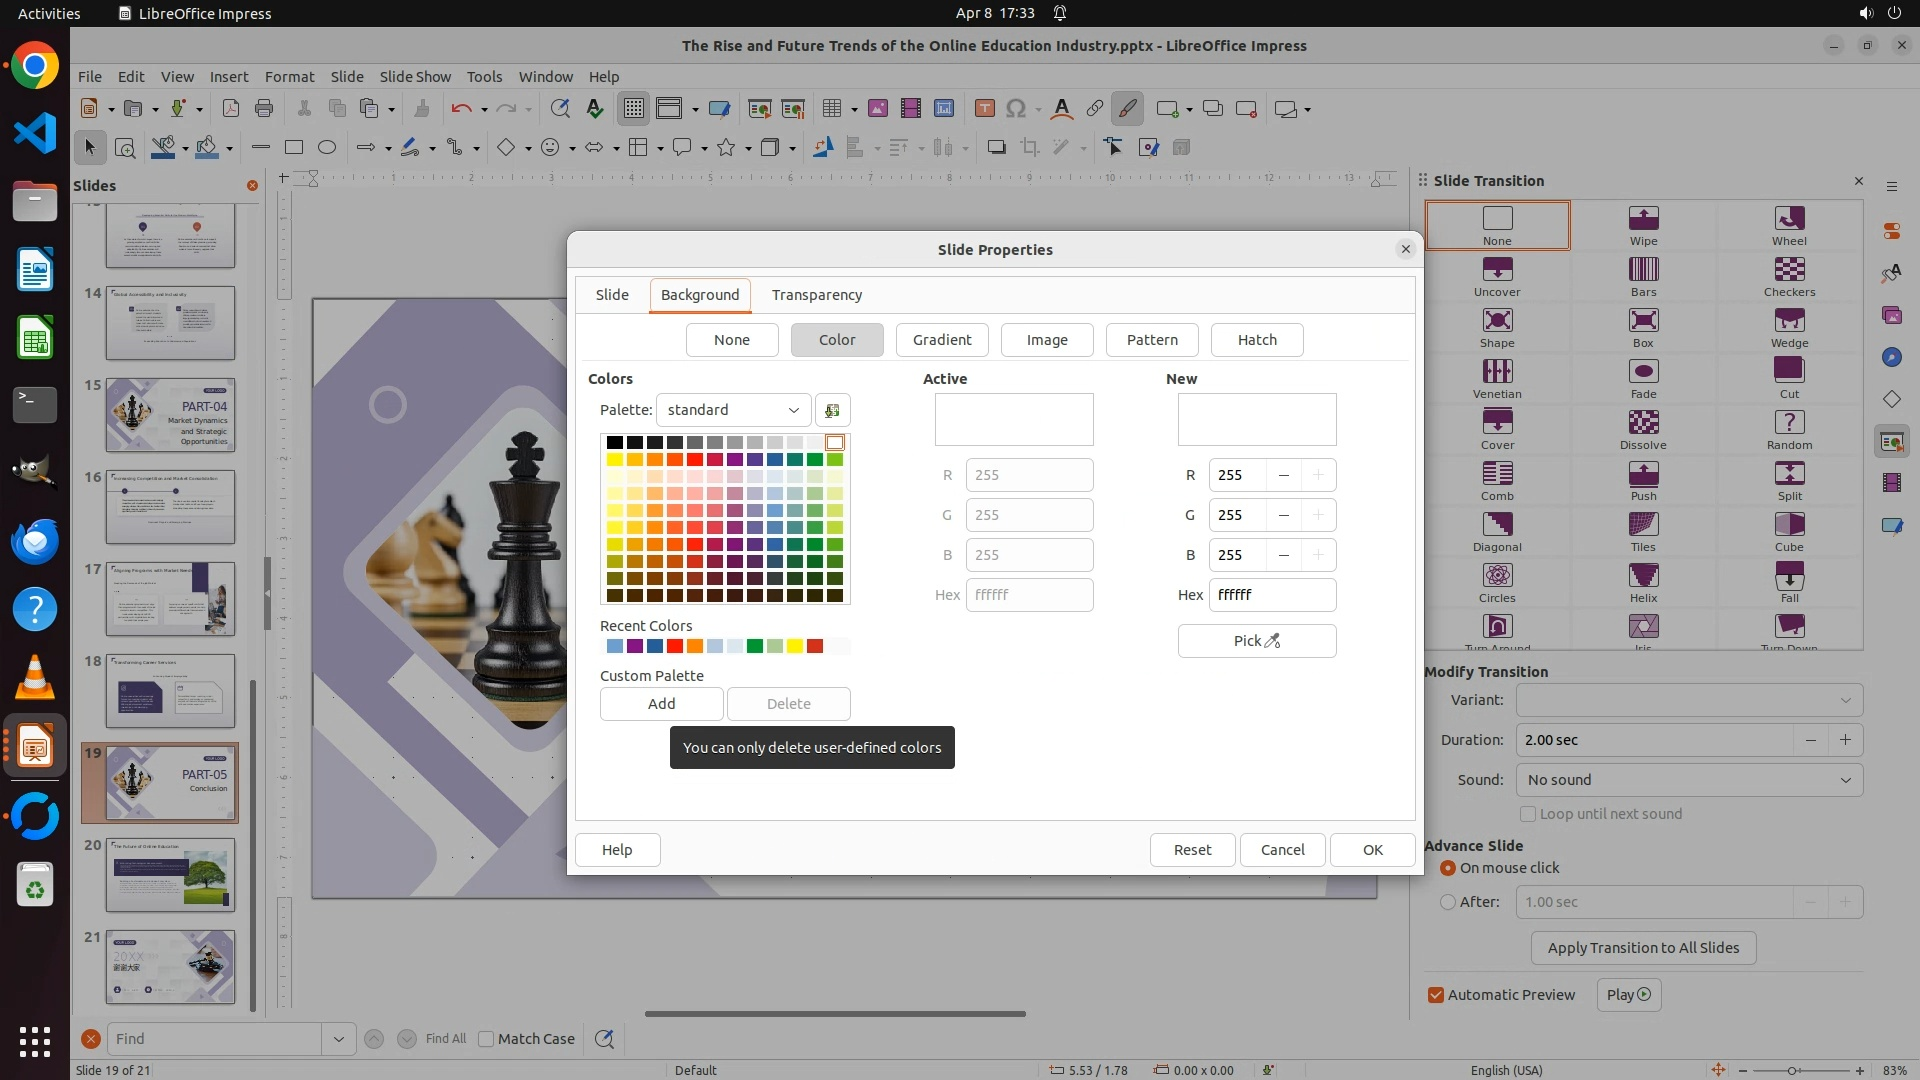Image resolution: width=1920 pixels, height=1080 pixels.
Task: Pick the red swatch in Recent Colors
Action: pyautogui.click(x=675, y=646)
